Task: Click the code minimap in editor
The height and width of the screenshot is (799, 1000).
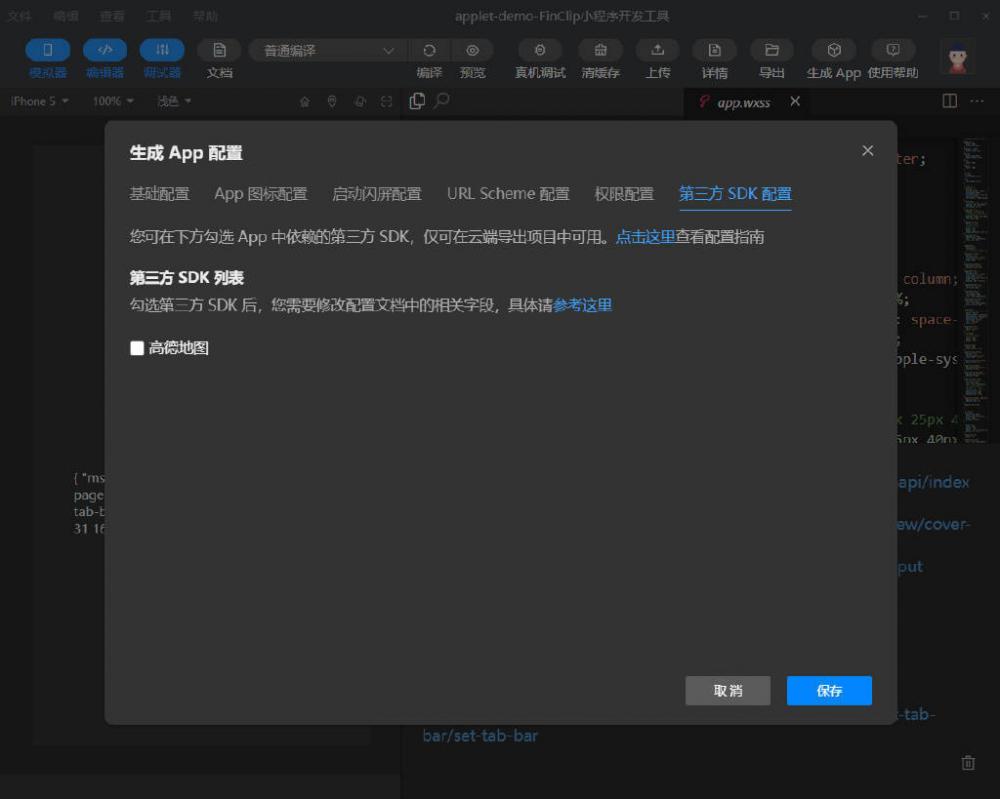Action: click(x=974, y=290)
